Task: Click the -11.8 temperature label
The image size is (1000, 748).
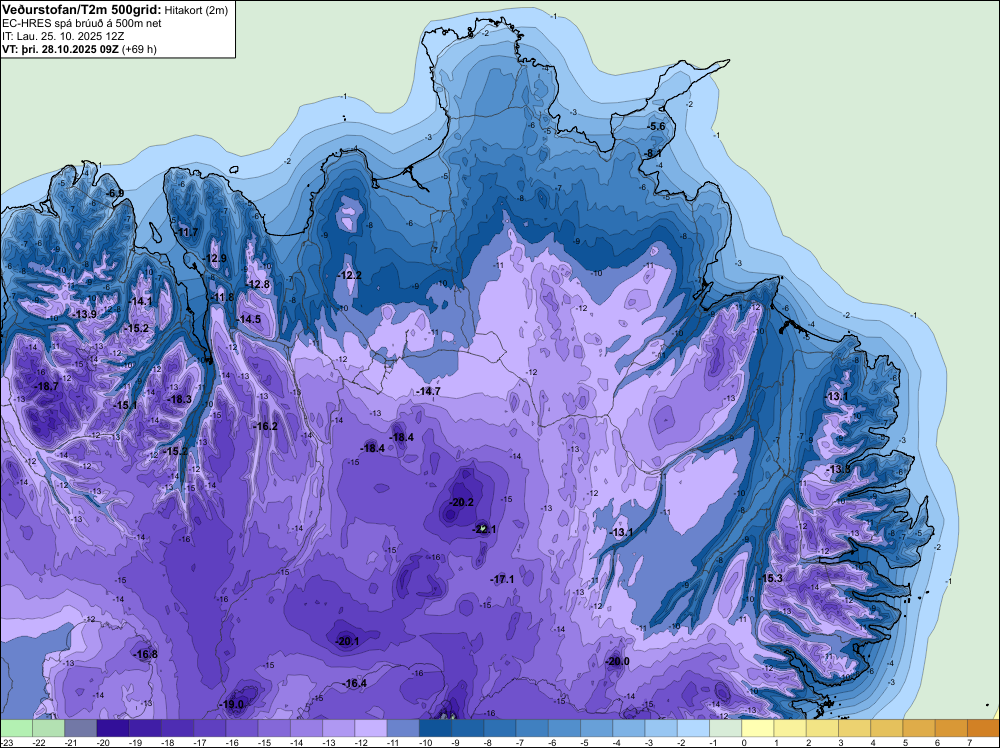Action: (x=222, y=297)
